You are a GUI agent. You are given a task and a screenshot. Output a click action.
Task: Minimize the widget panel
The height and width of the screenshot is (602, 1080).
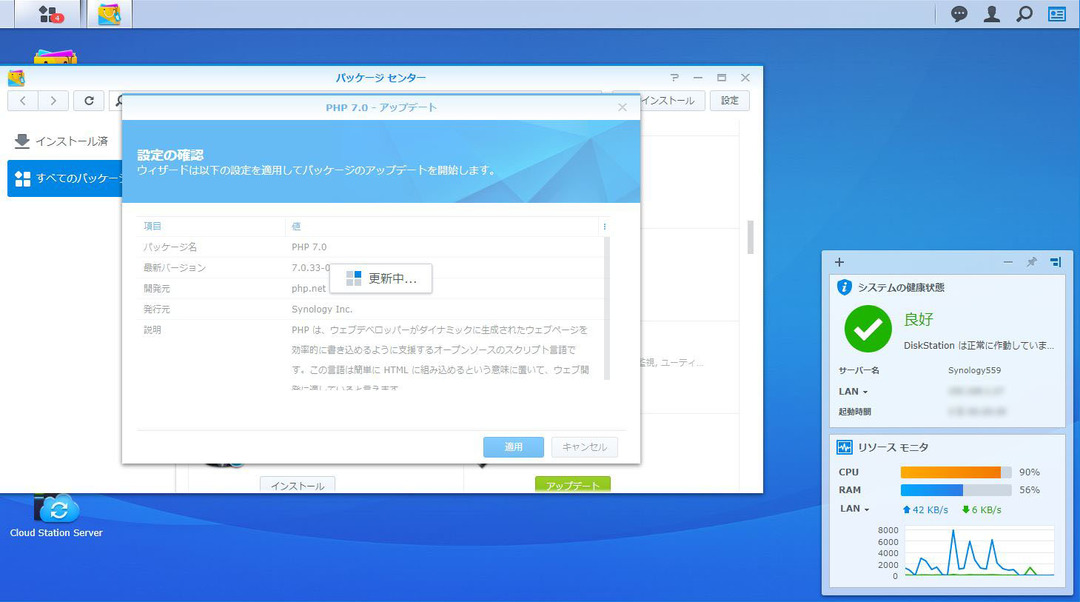[x=1008, y=262]
